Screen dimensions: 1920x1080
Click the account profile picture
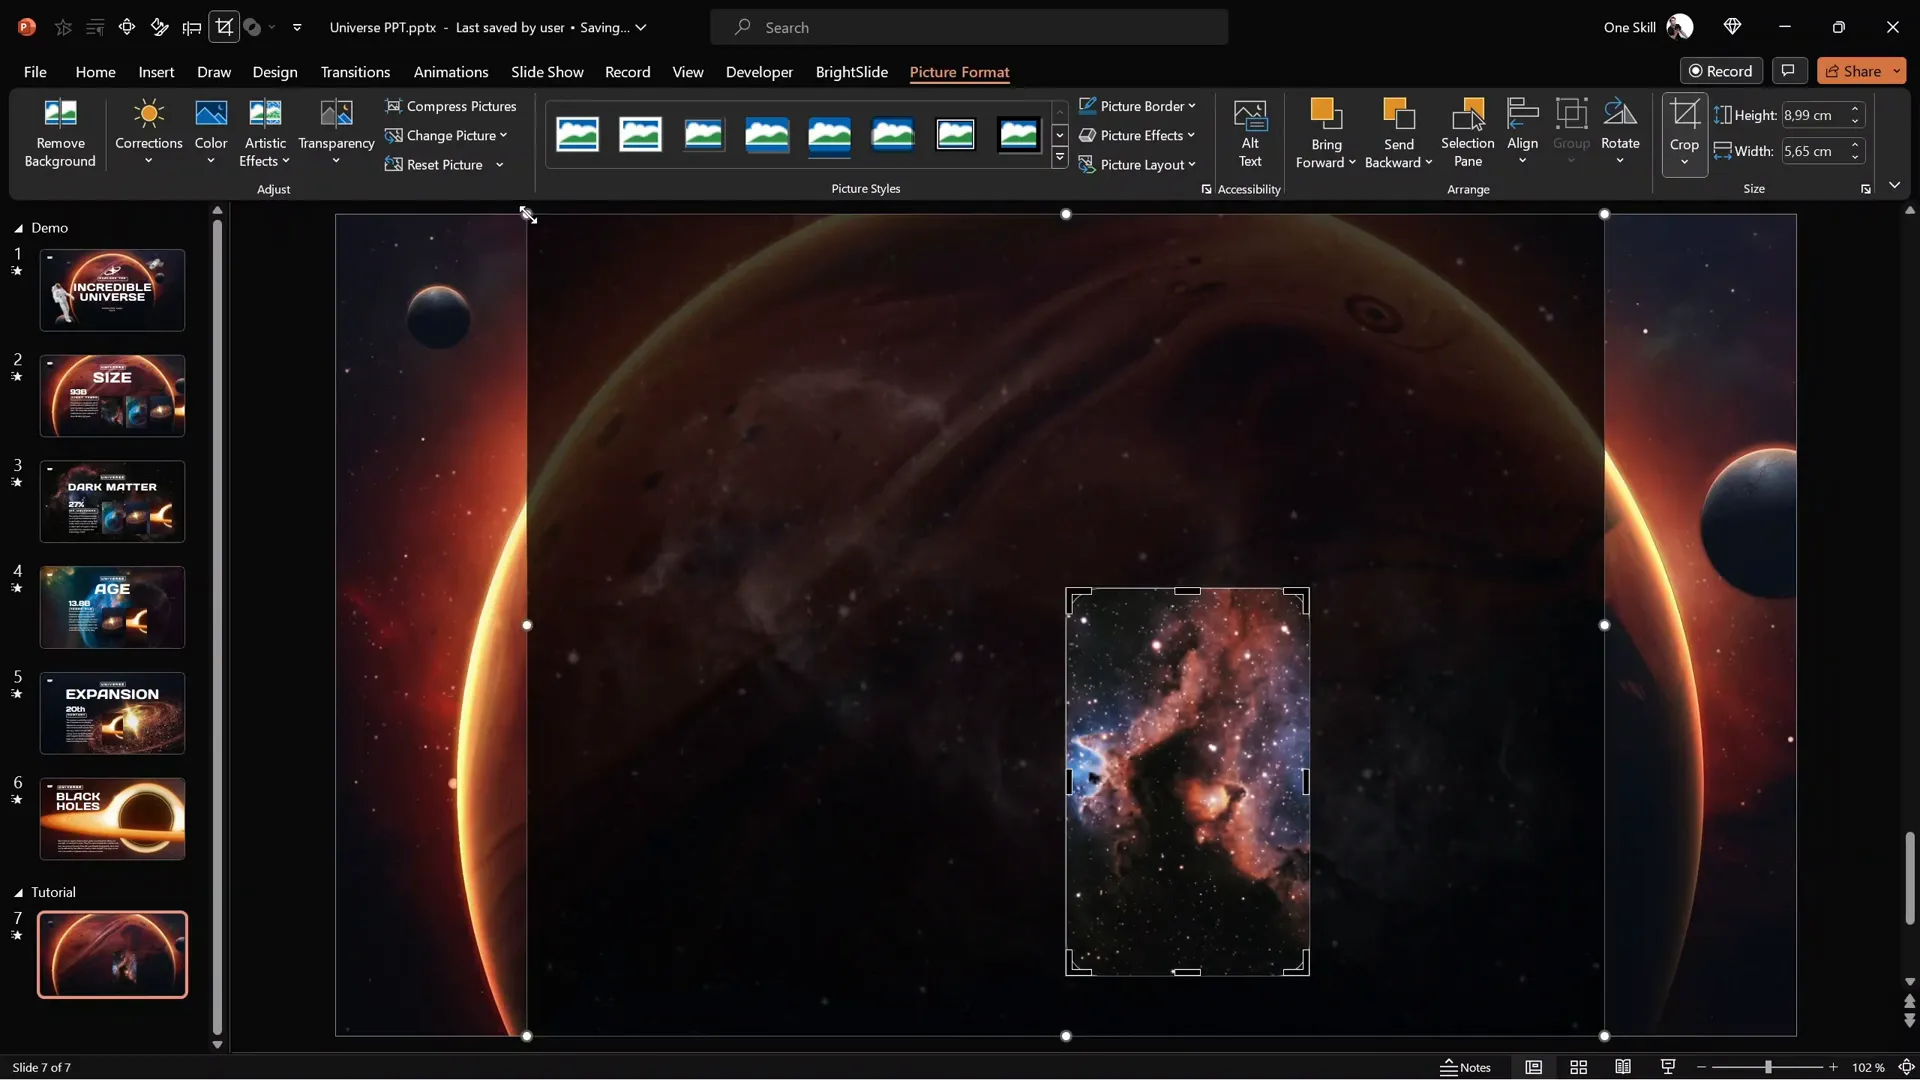(1680, 27)
